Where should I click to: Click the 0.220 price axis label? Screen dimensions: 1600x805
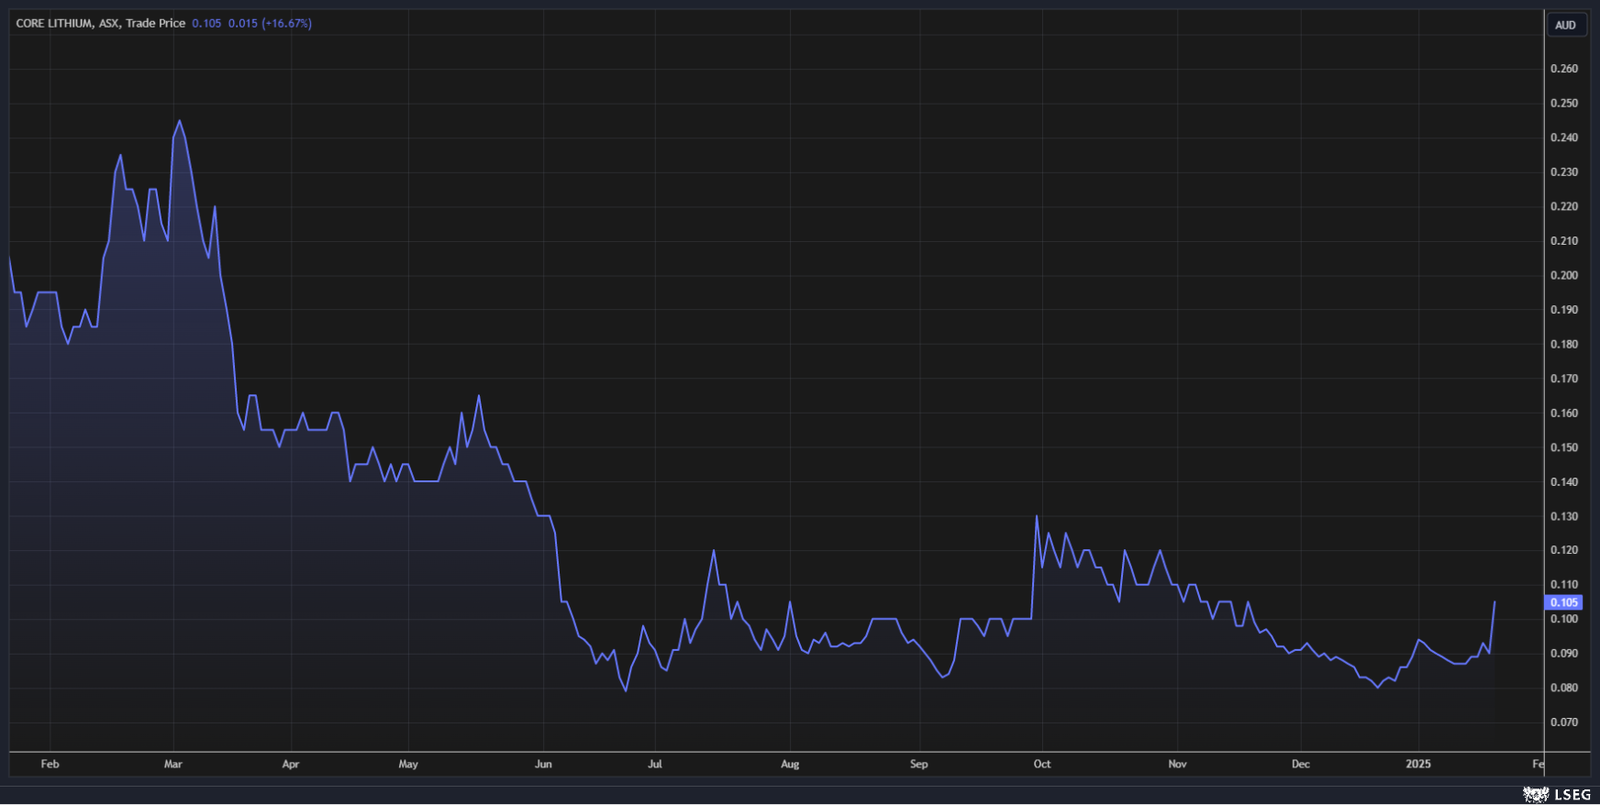point(1564,207)
